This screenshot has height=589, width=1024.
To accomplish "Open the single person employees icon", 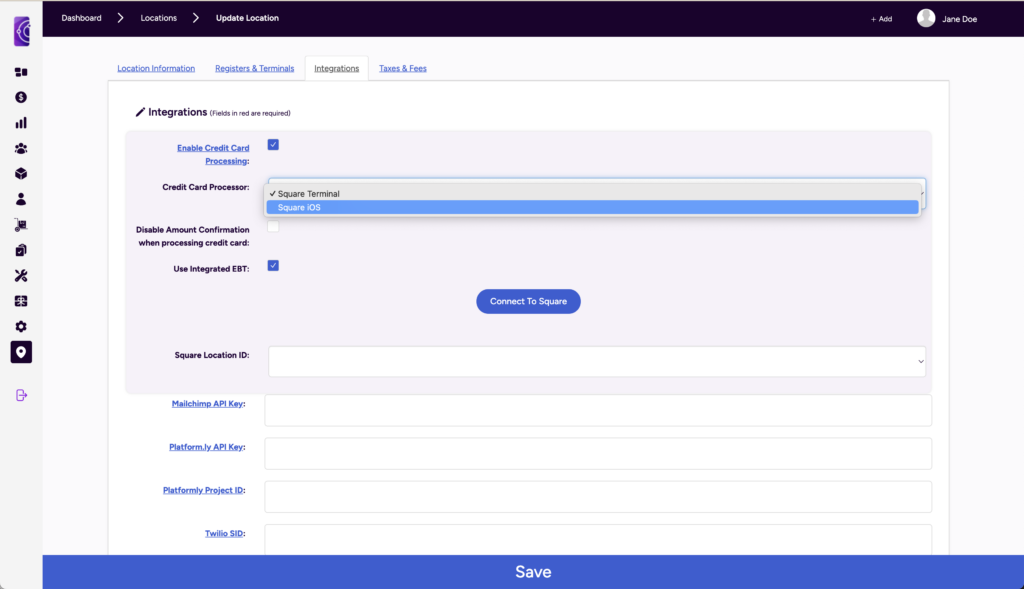I will (x=21, y=199).
